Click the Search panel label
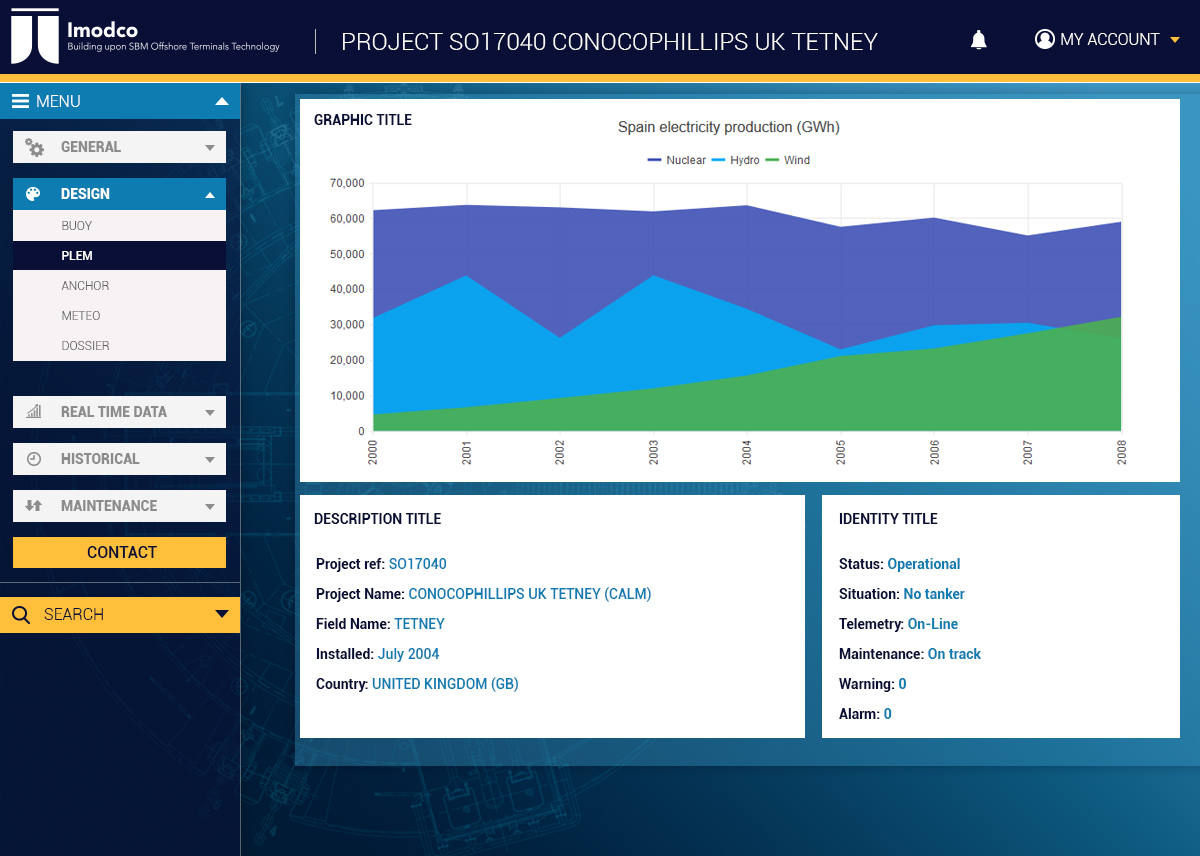The height and width of the screenshot is (856, 1200). click(74, 615)
